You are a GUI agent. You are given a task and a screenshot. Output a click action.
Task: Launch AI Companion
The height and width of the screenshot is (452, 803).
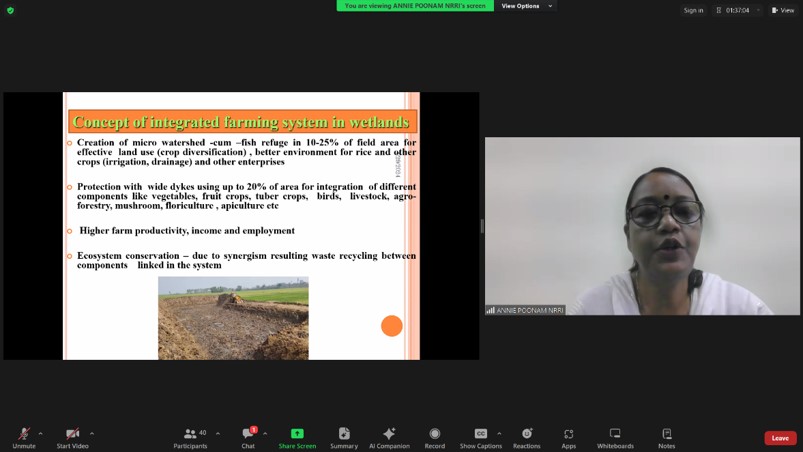click(389, 436)
